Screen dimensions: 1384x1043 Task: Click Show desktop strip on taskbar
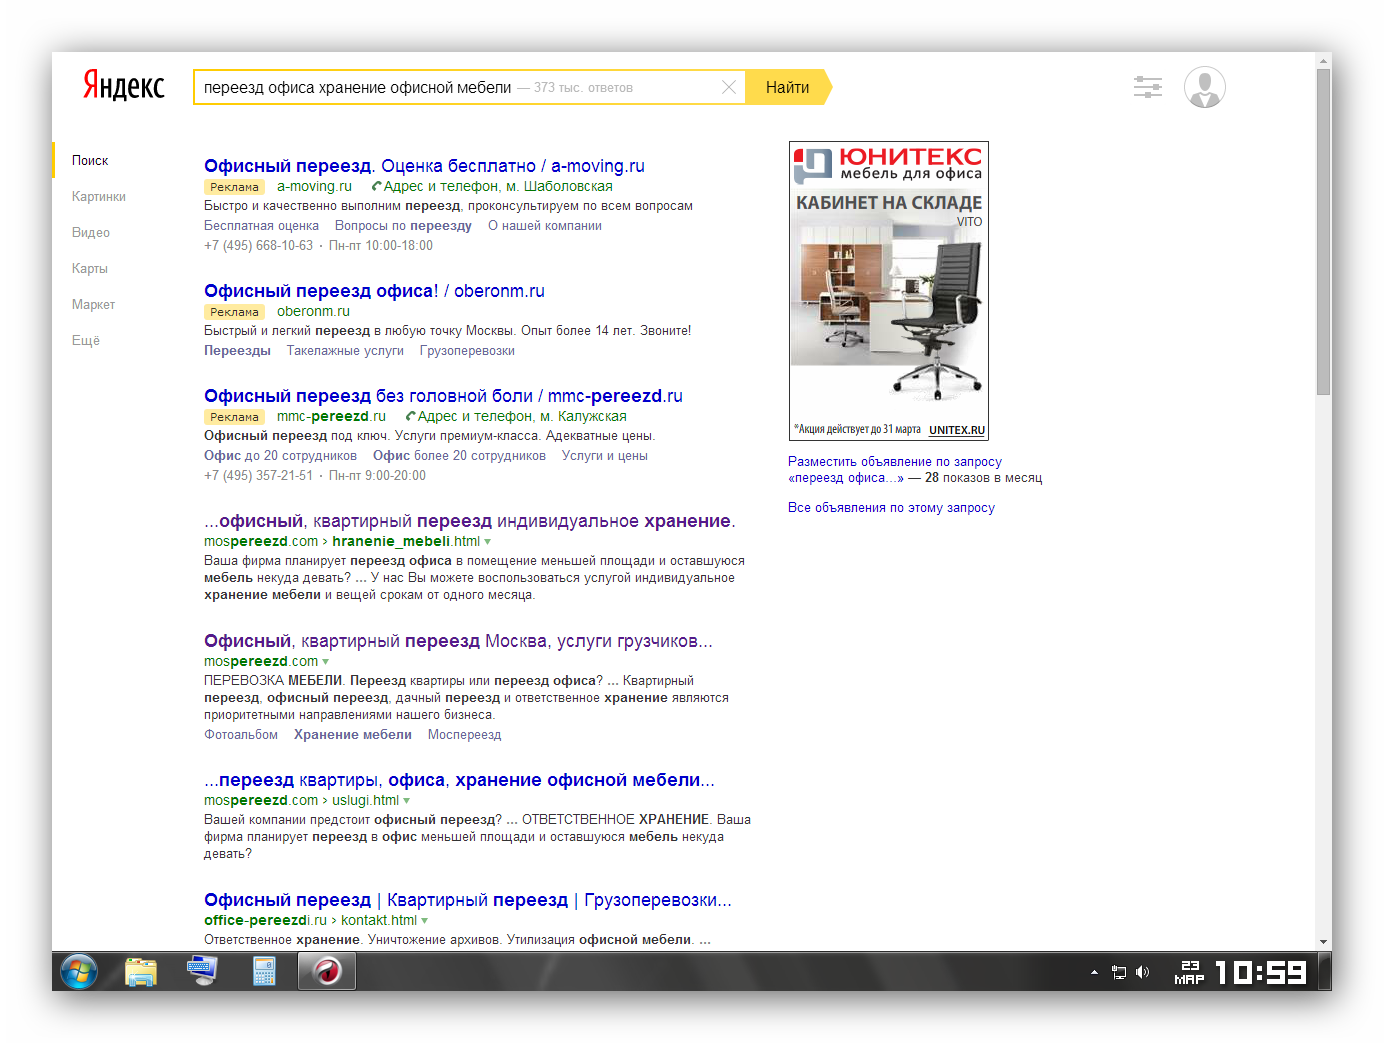[1325, 971]
